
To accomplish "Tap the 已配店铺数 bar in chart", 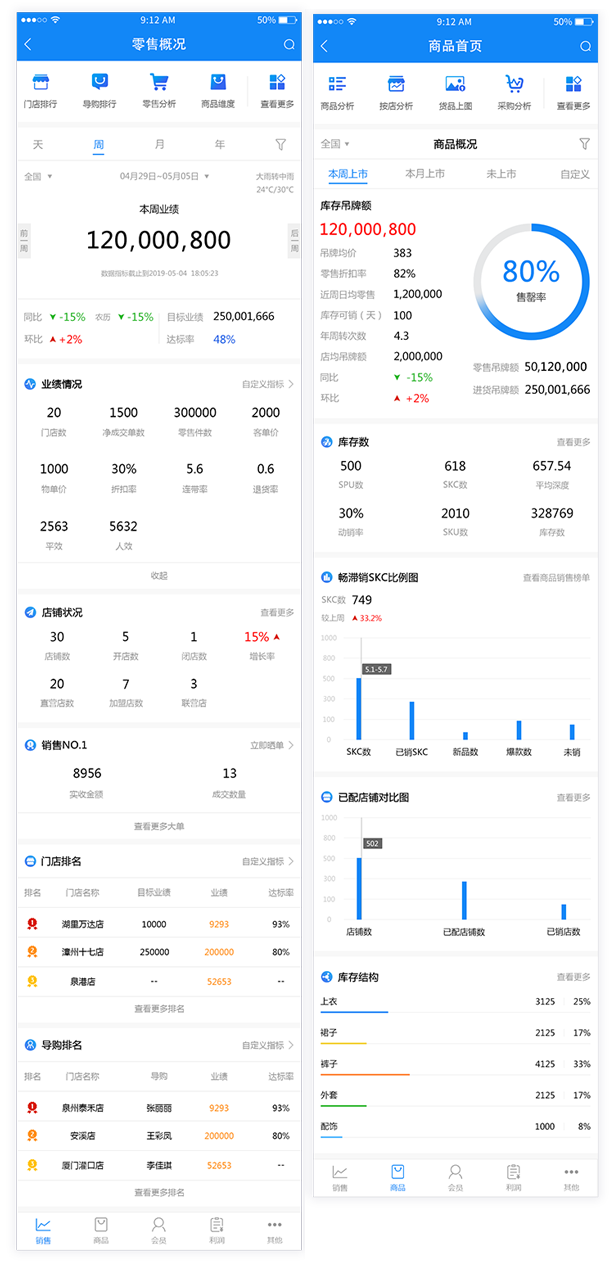I will point(464,900).
